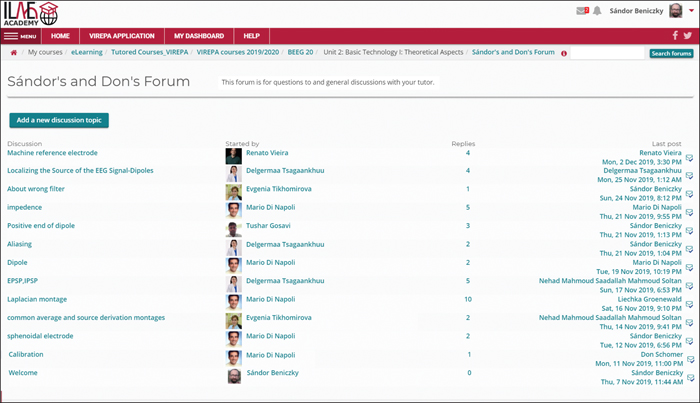Viewport: 700px width, 403px height.
Task: Subscribe icon for Dipole discussion row
Action: (x=689, y=267)
